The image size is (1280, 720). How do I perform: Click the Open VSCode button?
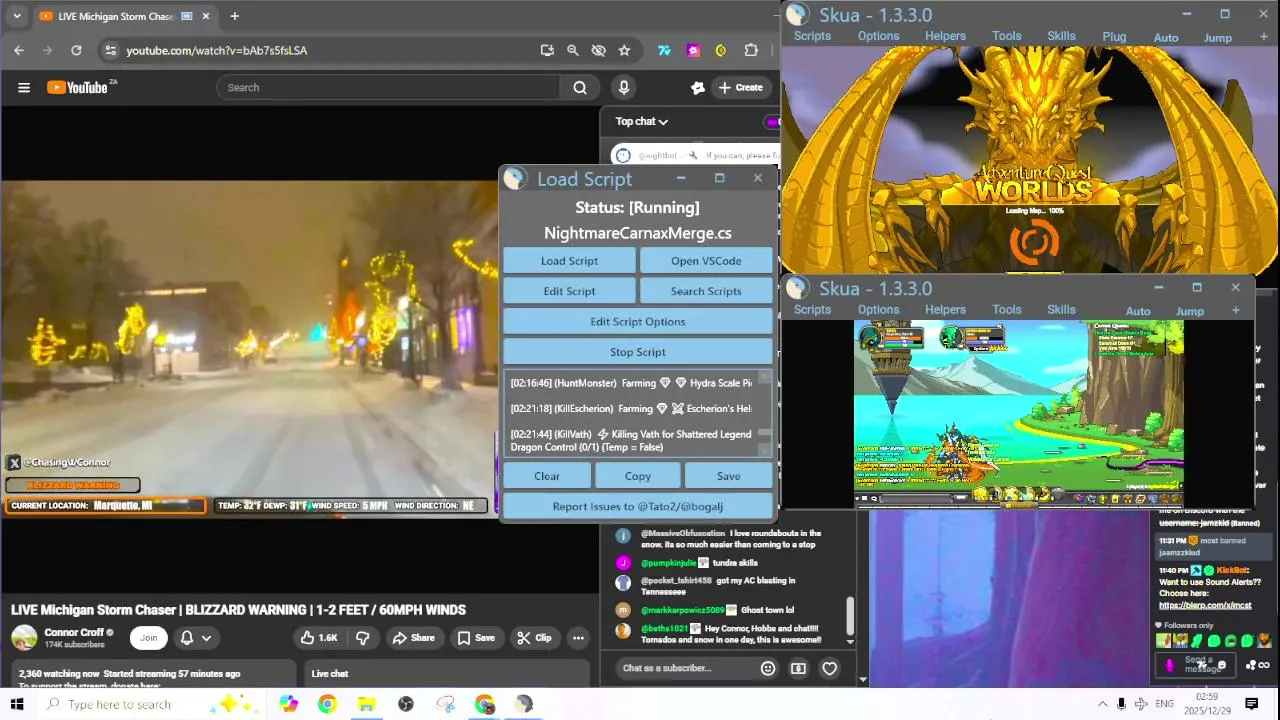pos(706,261)
